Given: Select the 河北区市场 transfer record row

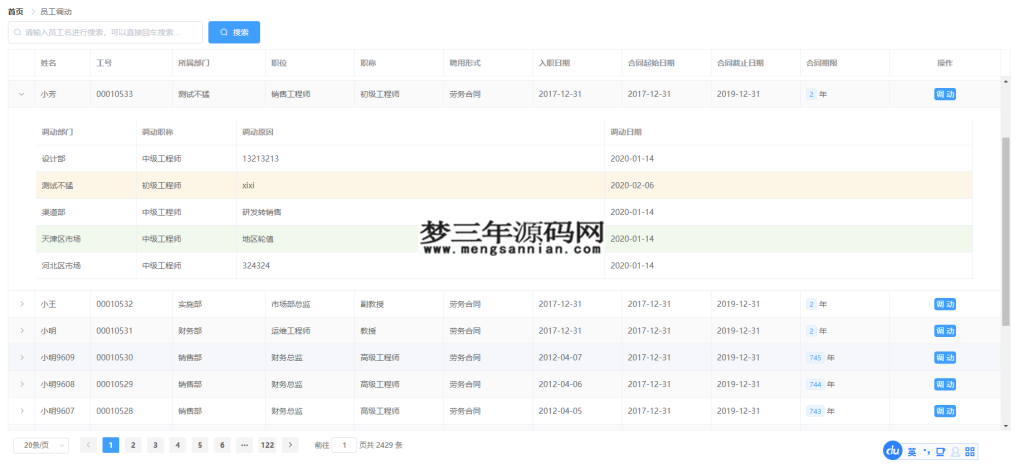Looking at the screenshot, I should point(504,266).
